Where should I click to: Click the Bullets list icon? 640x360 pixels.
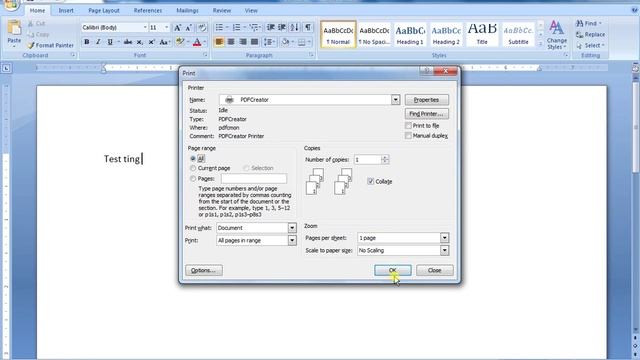(x=219, y=27)
